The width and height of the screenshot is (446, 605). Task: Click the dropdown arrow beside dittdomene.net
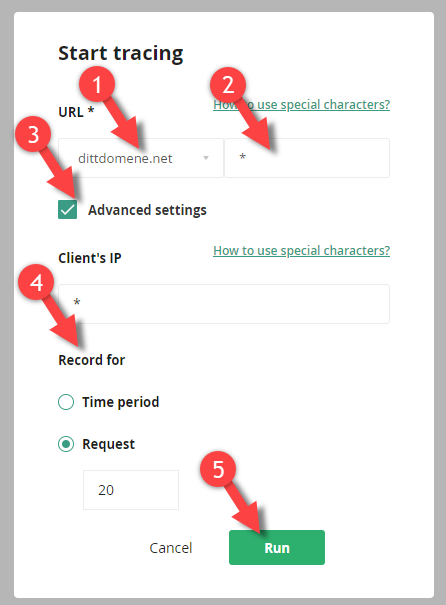[x=206, y=158]
